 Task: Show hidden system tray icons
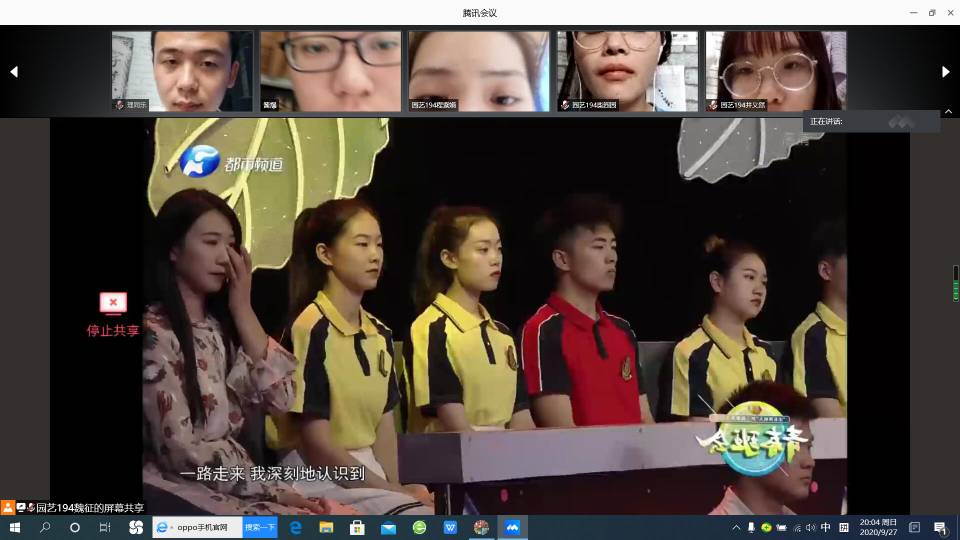(736, 527)
